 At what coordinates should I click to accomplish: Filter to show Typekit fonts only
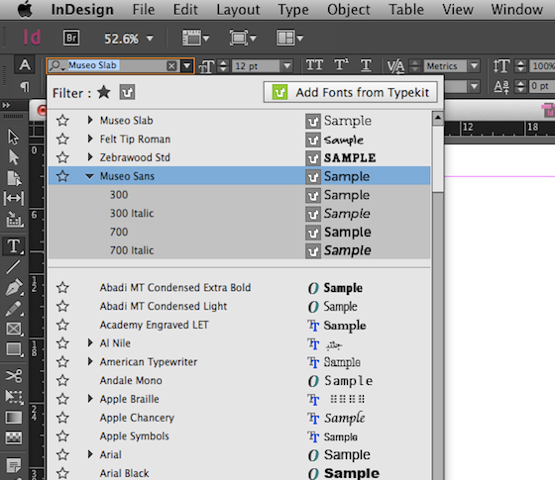click(x=127, y=93)
